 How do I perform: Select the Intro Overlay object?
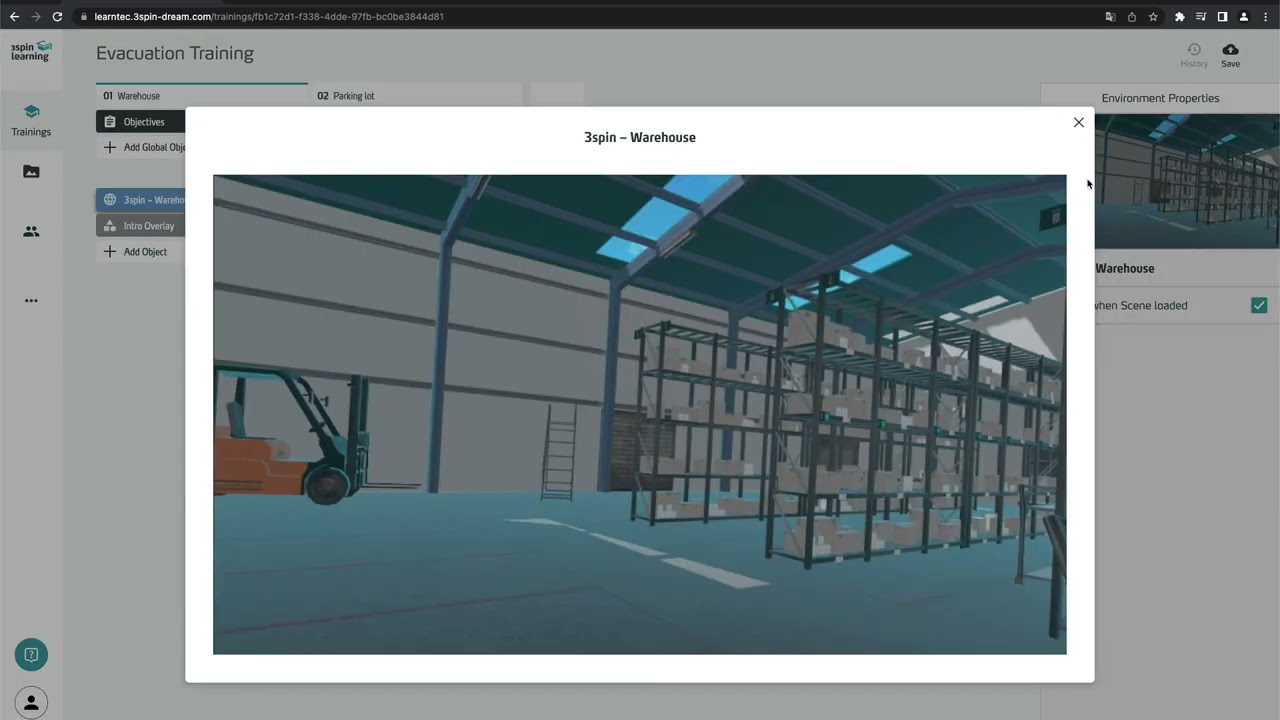pos(141,226)
